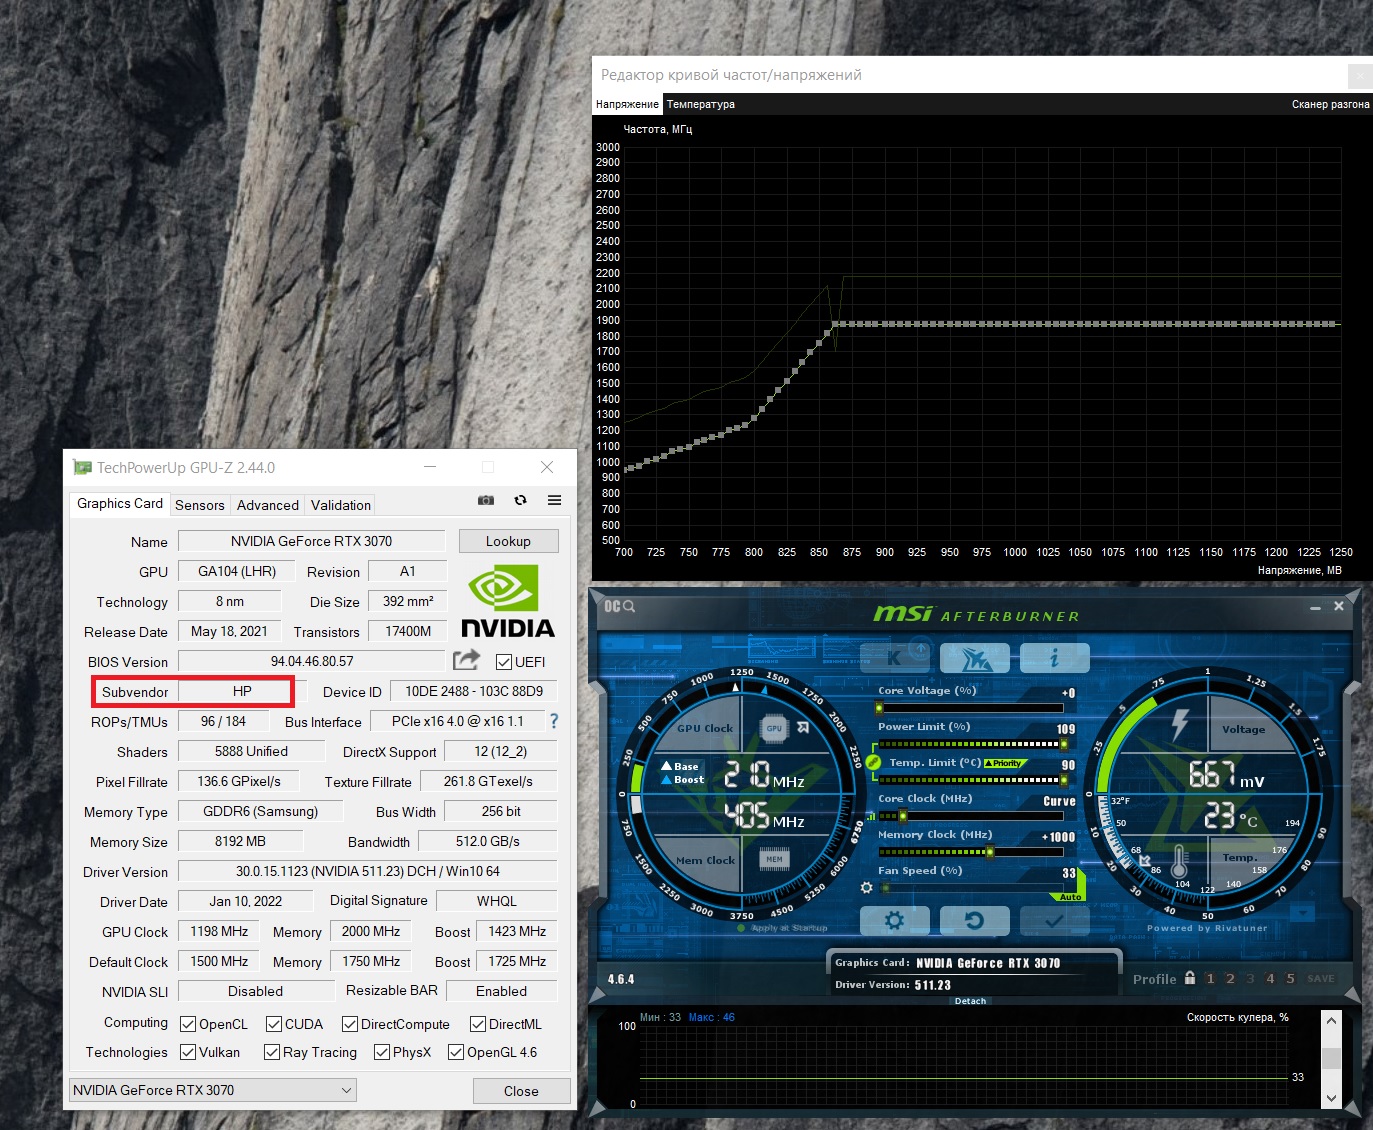This screenshot has width=1373, height=1130.
Task: Click the Detach button in Afterburner
Action: point(970,1001)
